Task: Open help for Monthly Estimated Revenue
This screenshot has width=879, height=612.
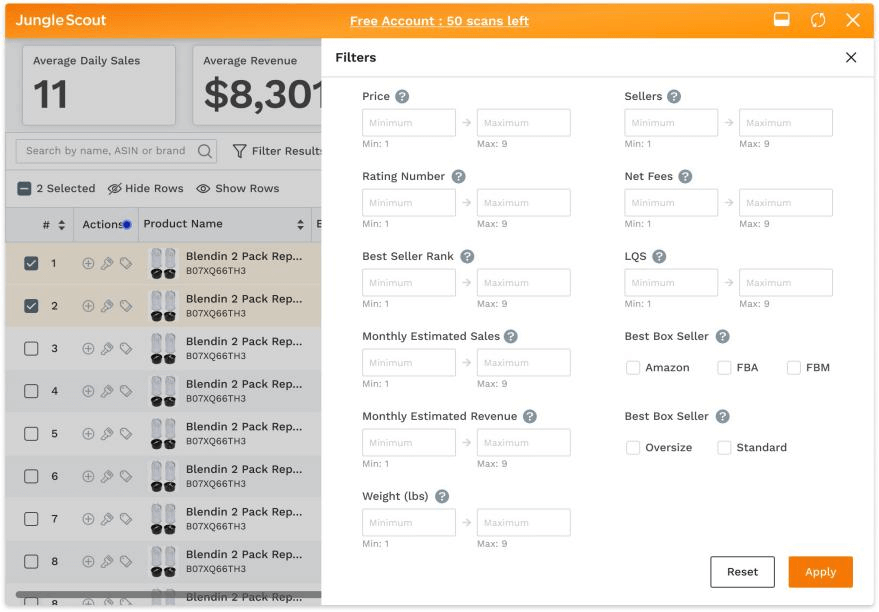Action: click(x=530, y=416)
